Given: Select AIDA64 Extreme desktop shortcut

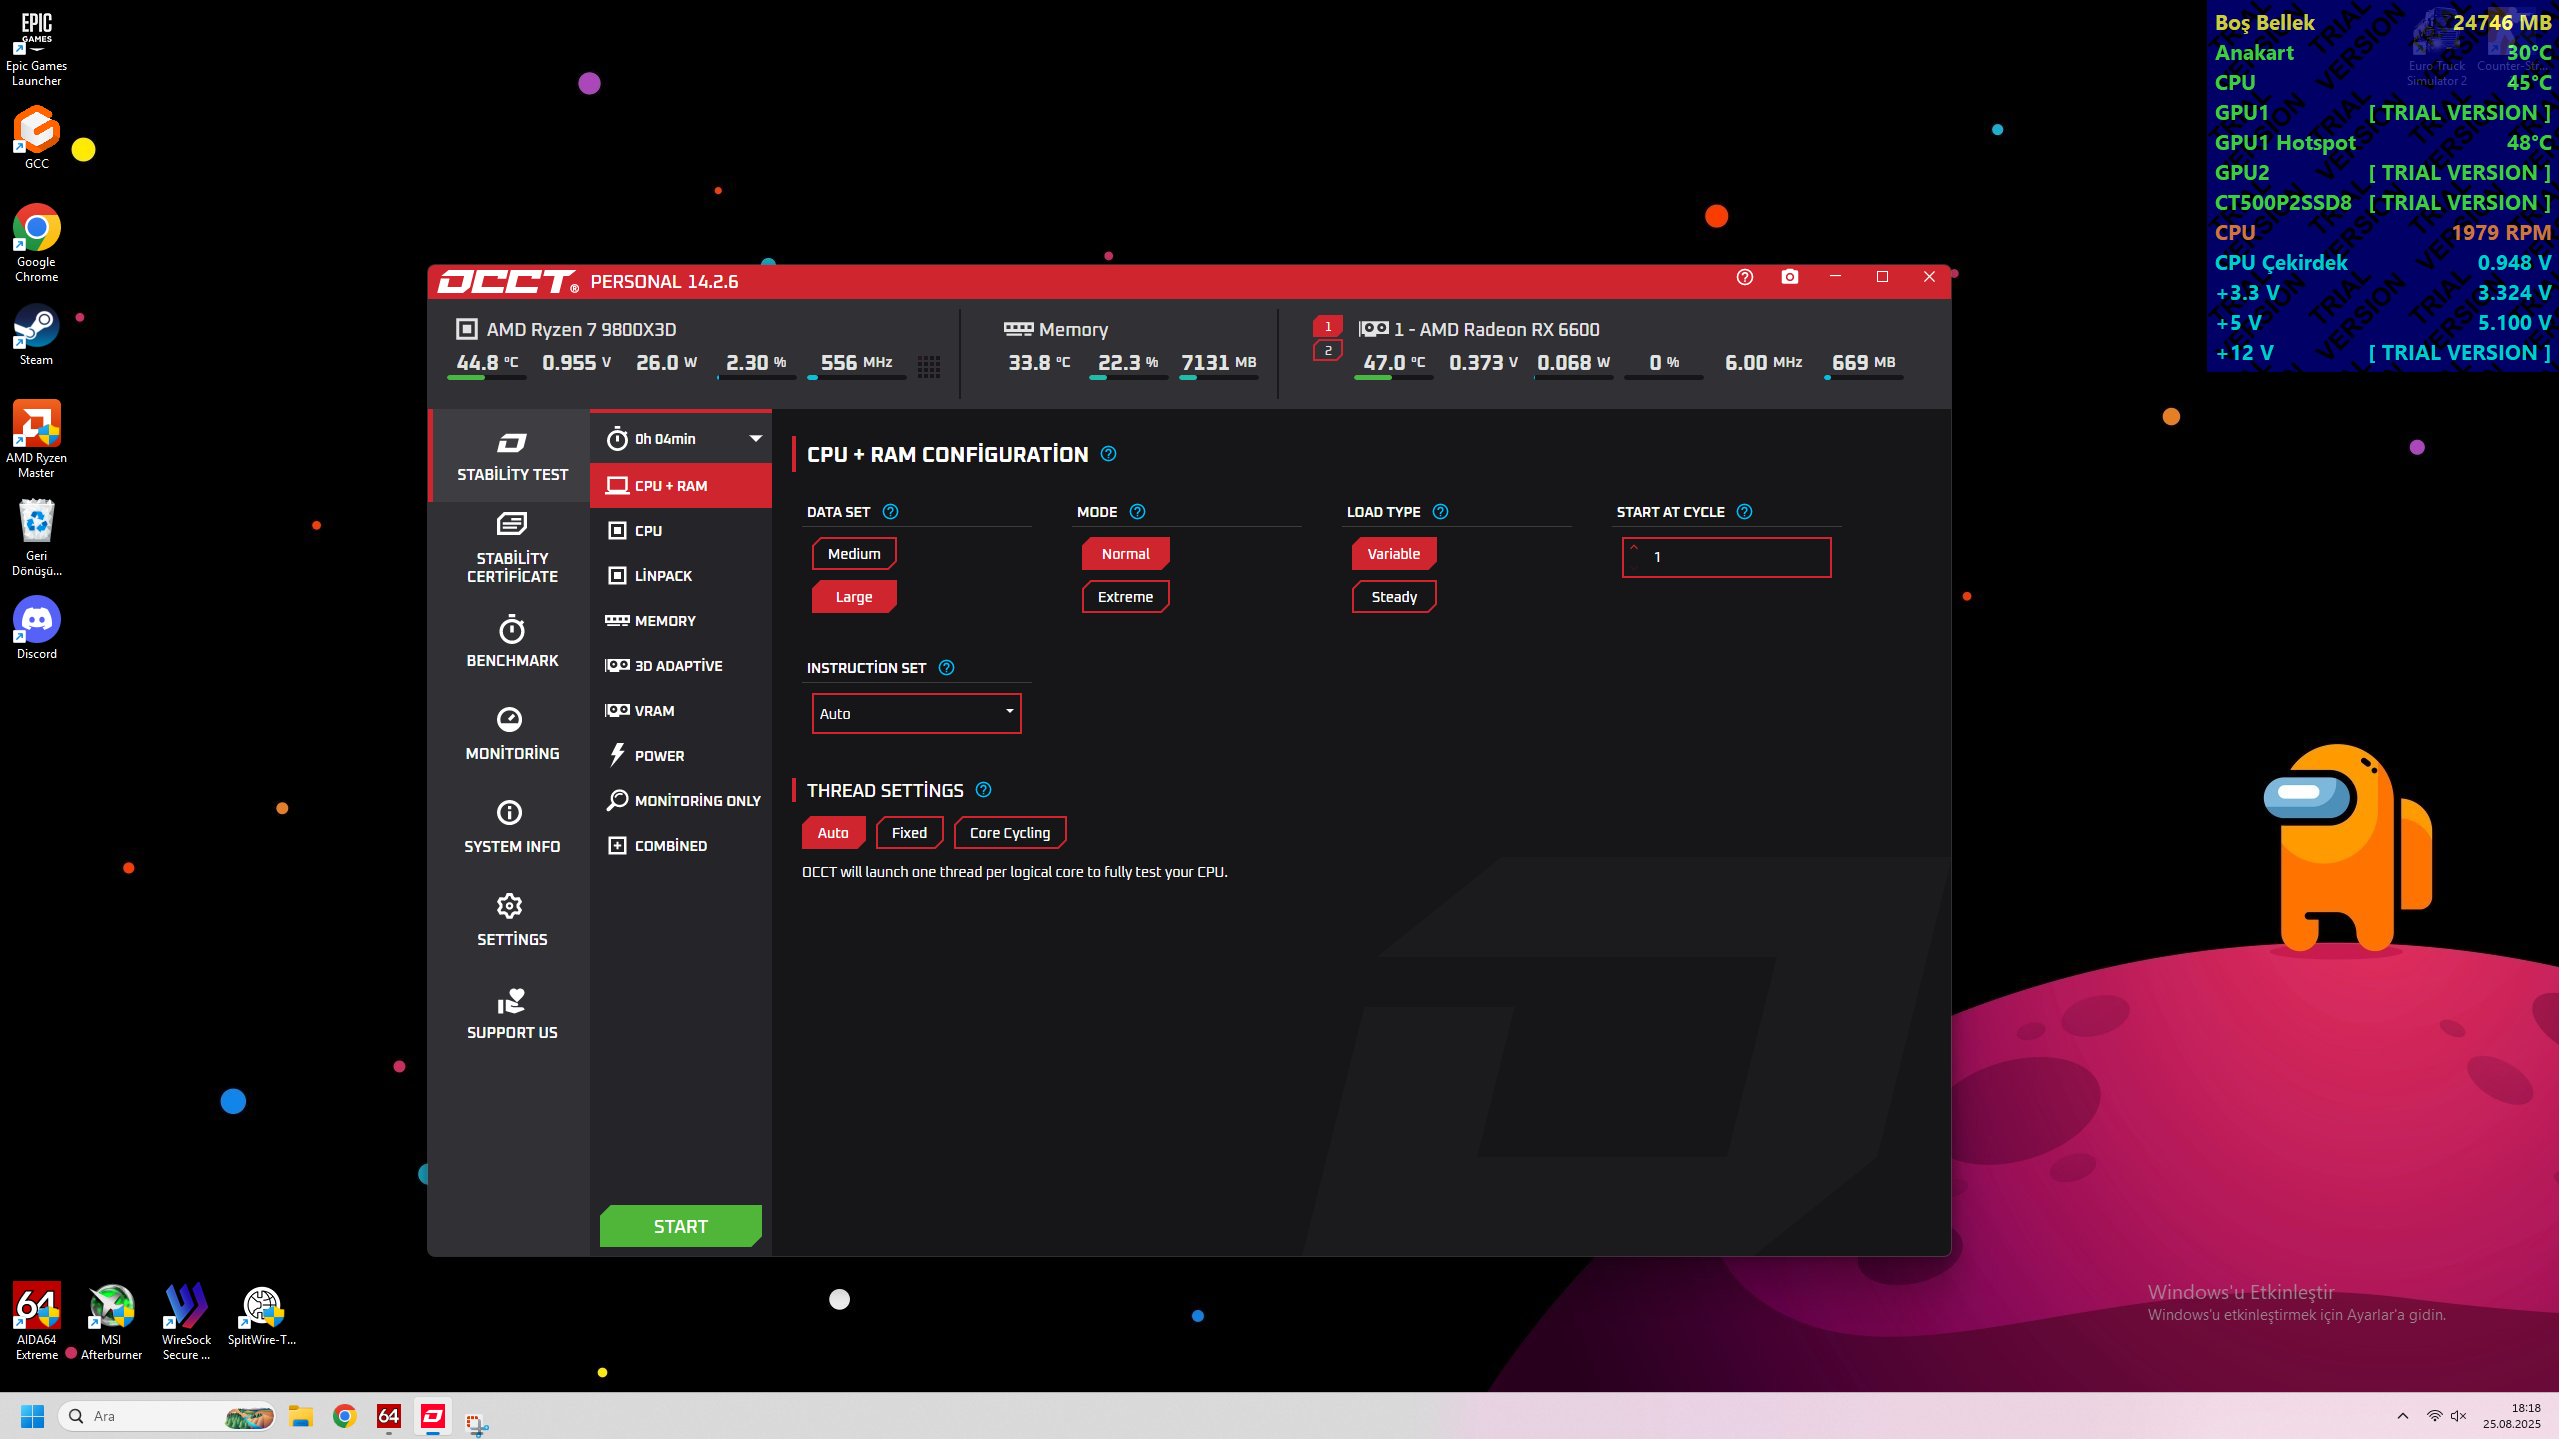Looking at the screenshot, I should (x=37, y=1321).
